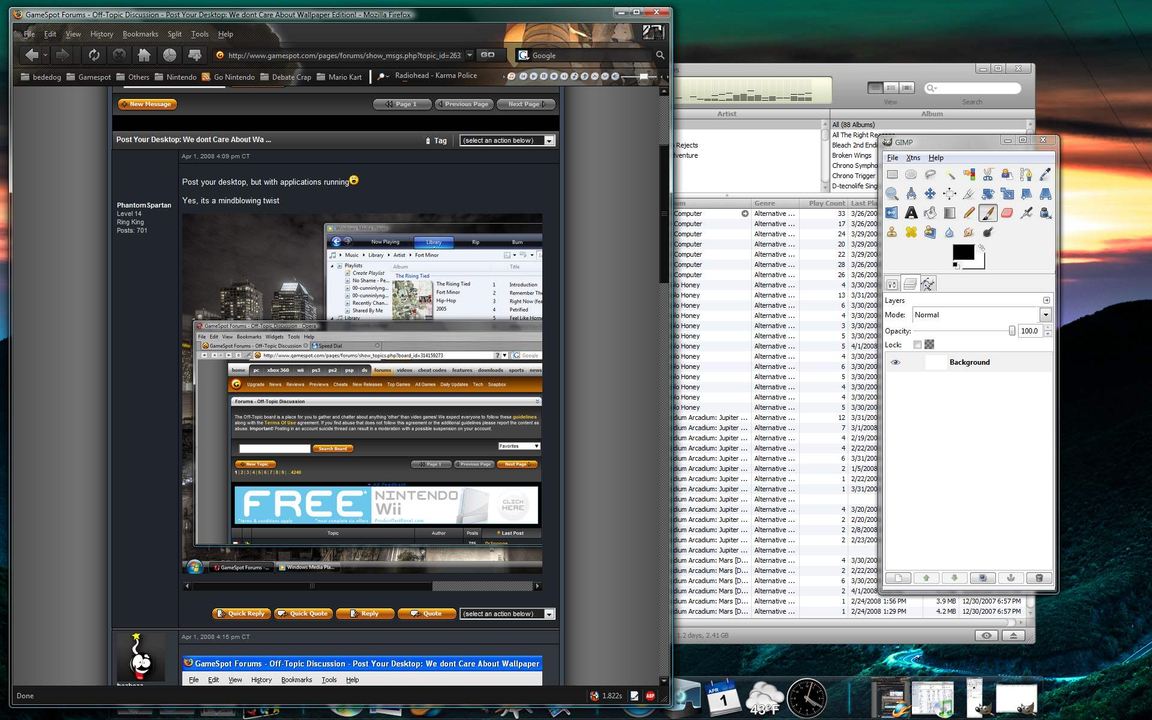Open the Bookmarks menu in Firefox
Image resolution: width=1152 pixels, height=720 pixels.
pyautogui.click(x=140, y=34)
